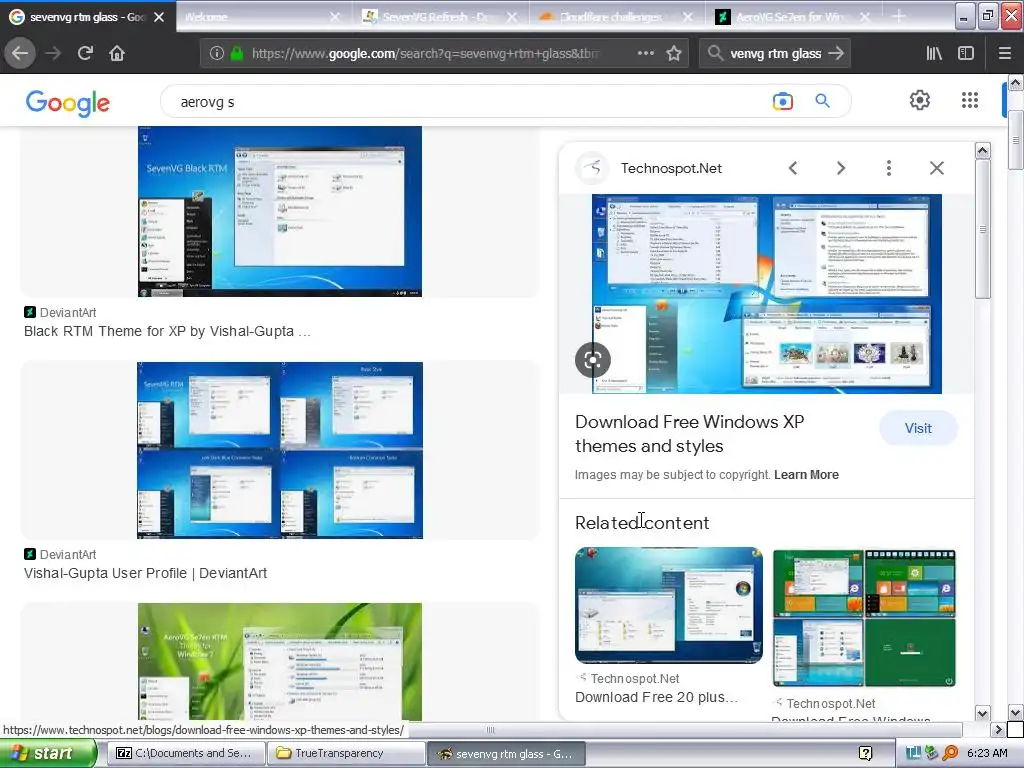Viewport: 1024px width, 768px height.
Task: Select the four-panel SevenVG RTM thumbnail
Action: tap(280, 451)
